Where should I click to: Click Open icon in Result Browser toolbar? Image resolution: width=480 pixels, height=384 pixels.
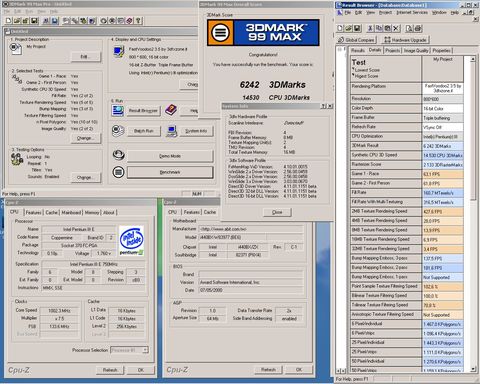(348, 28)
